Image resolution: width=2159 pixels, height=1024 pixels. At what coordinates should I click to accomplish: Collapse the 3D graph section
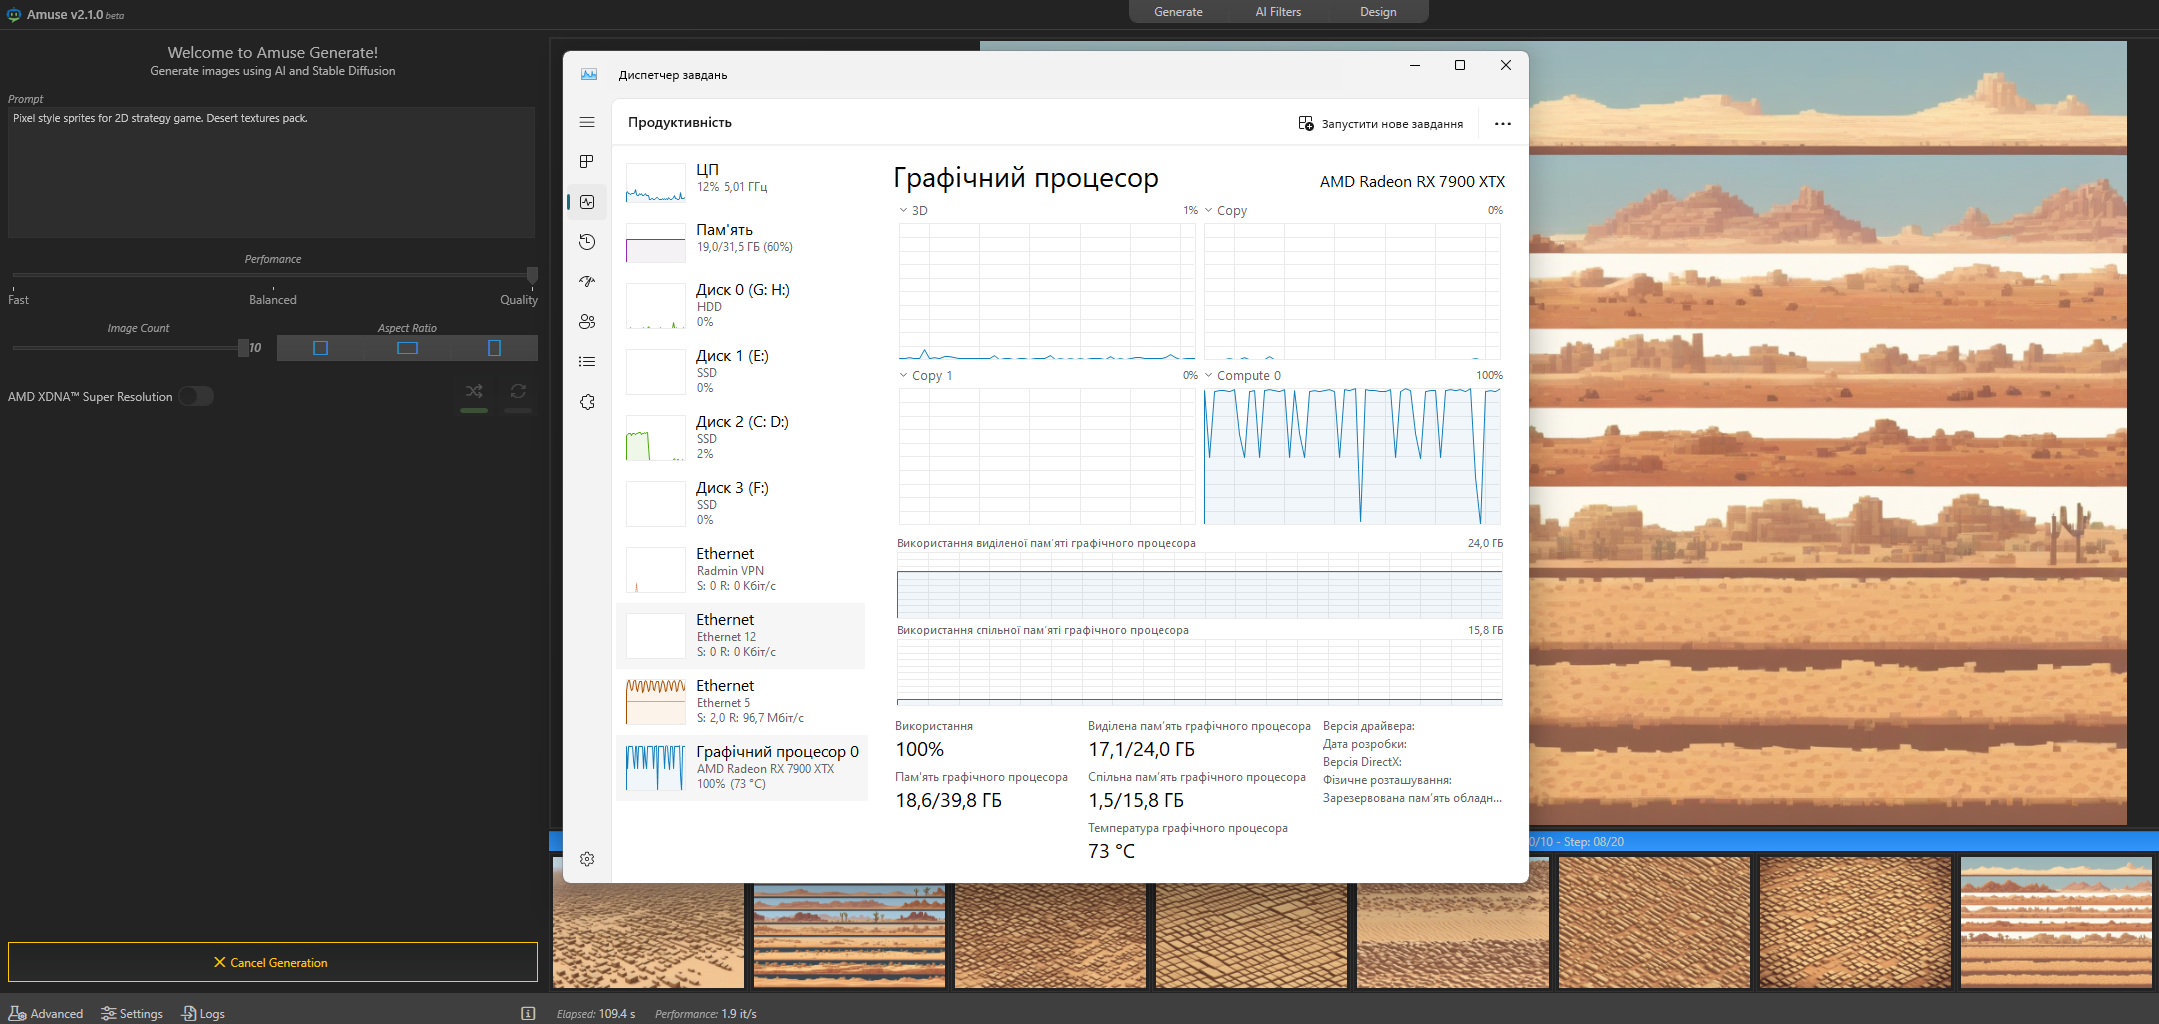(x=902, y=210)
